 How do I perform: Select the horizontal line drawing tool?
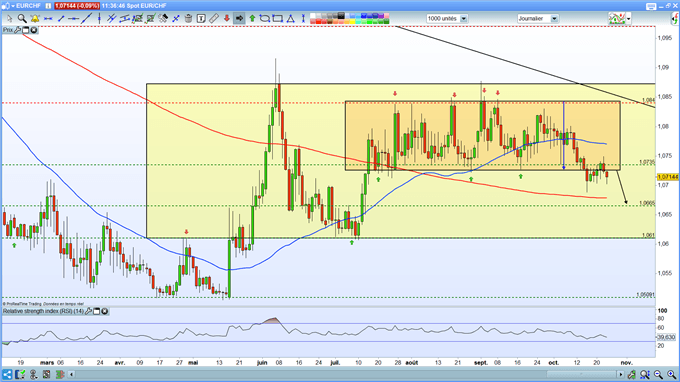pos(74,18)
